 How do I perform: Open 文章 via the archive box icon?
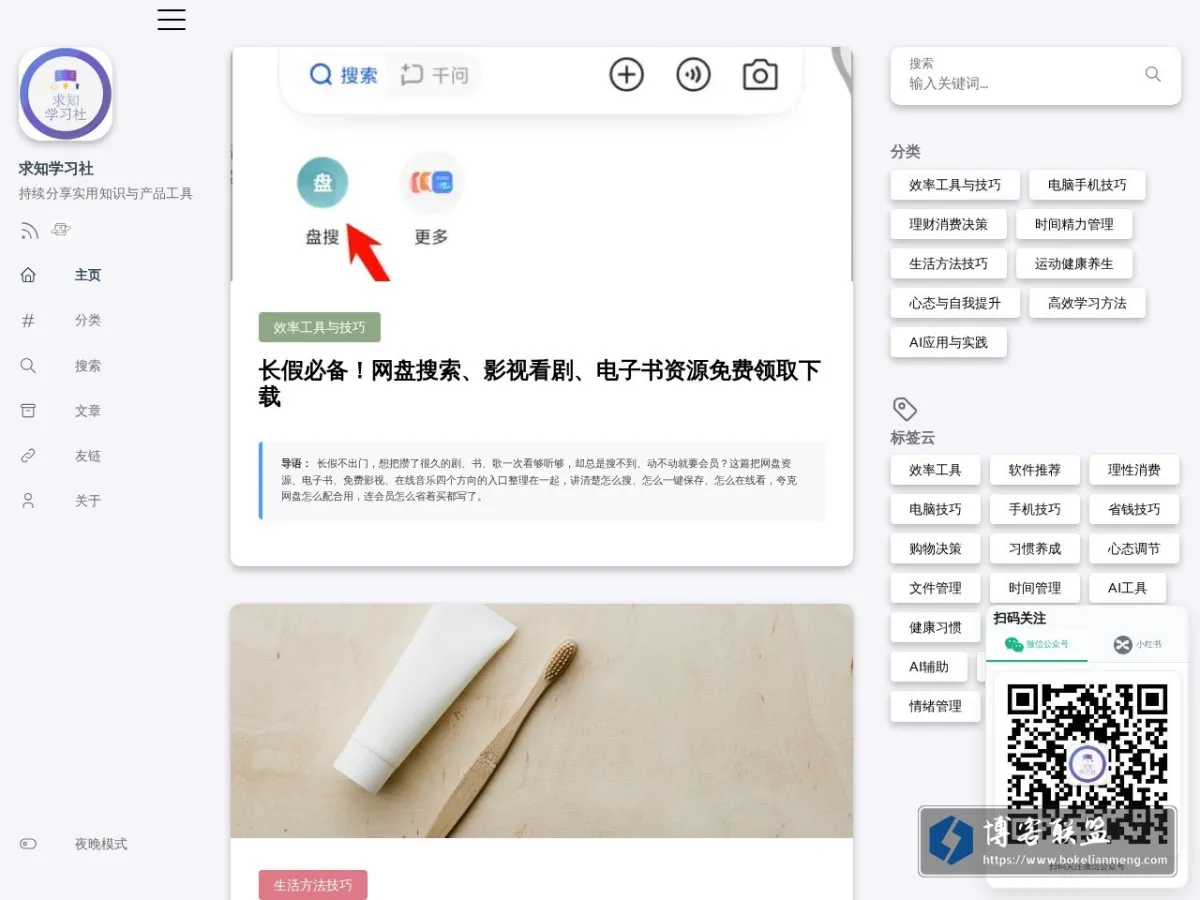pyautogui.click(x=28, y=411)
